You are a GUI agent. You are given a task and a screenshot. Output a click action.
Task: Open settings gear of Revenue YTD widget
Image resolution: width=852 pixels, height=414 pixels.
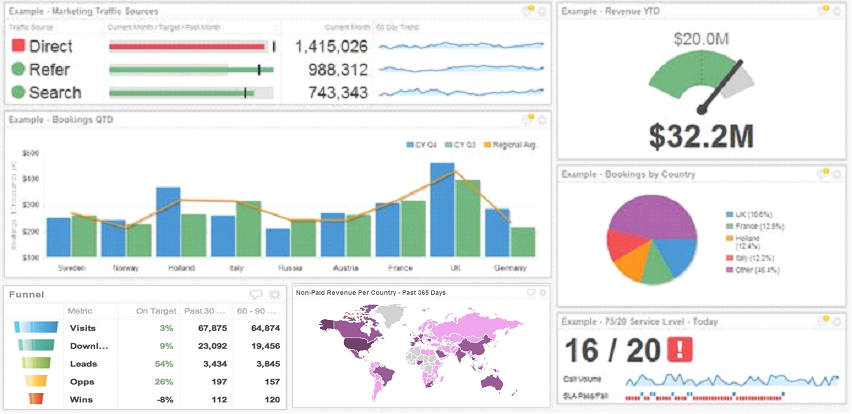[840, 11]
